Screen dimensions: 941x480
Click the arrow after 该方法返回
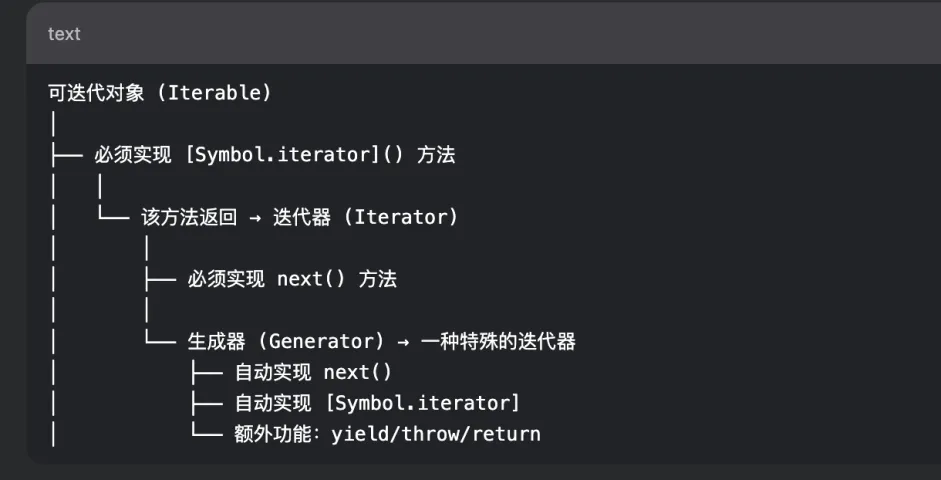click(x=254, y=217)
